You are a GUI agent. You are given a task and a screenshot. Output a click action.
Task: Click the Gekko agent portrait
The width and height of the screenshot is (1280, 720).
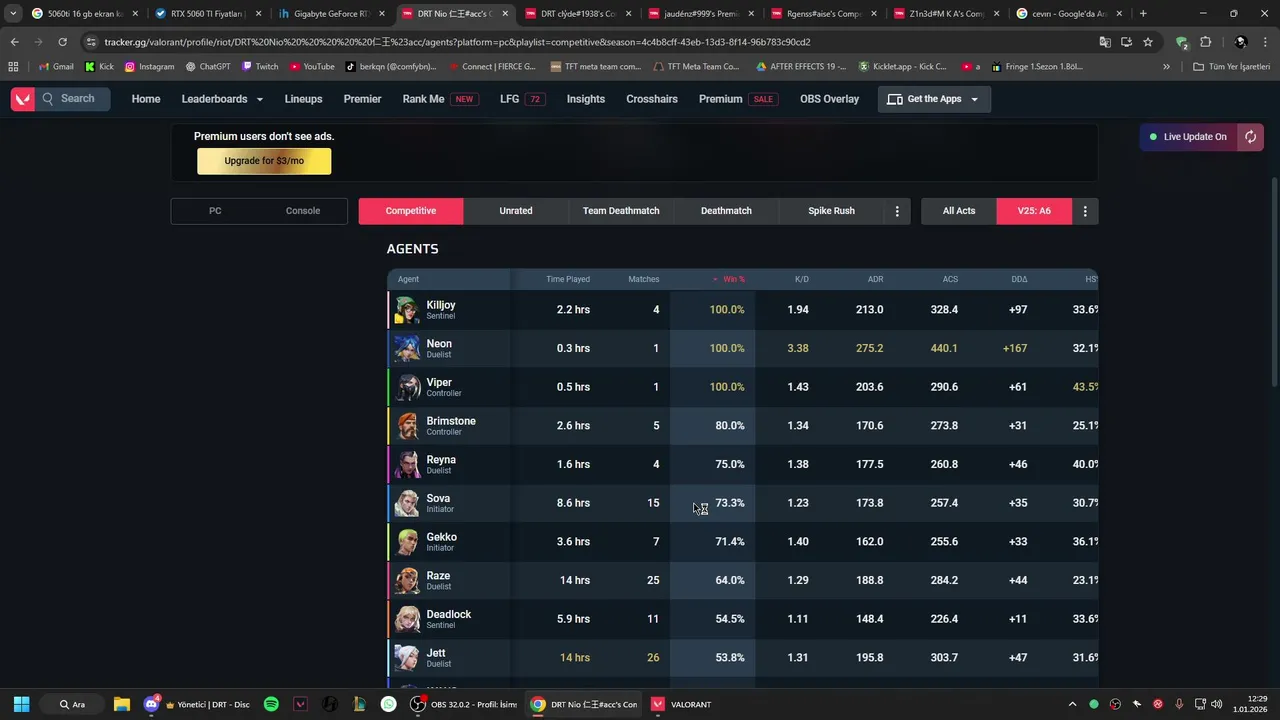[407, 542]
